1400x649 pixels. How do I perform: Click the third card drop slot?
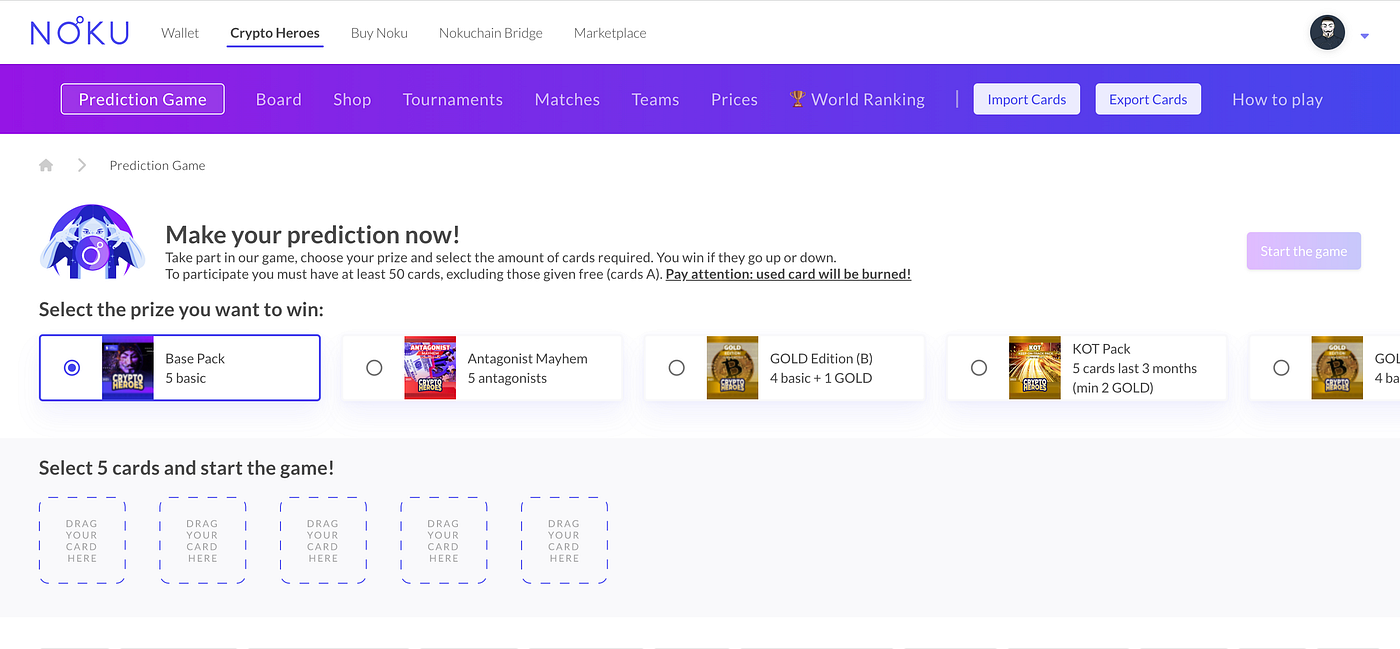click(323, 541)
